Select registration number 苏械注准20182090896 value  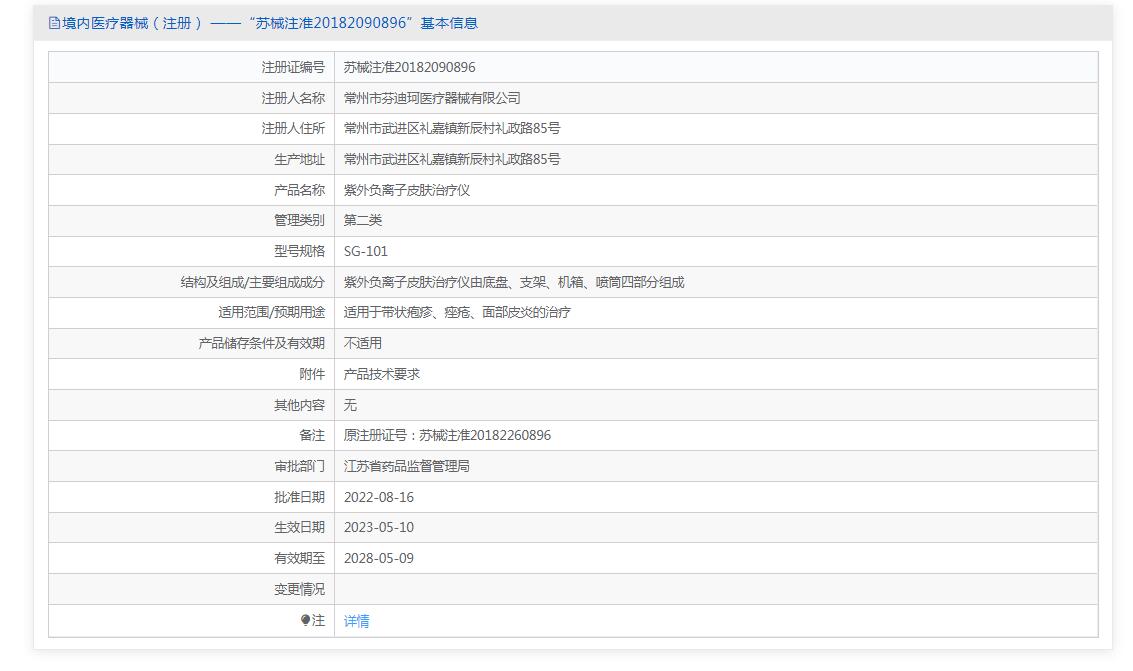pos(410,67)
